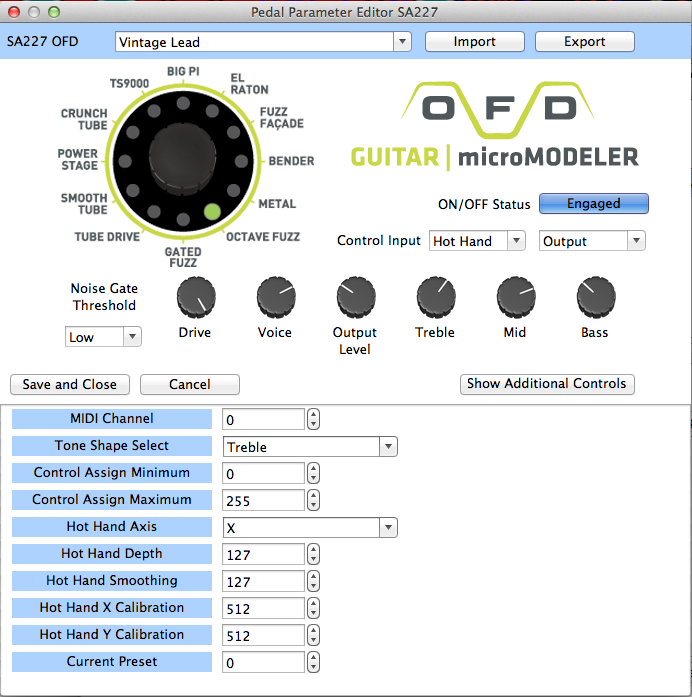Screen dimensions: 692x697
Task: Click the Hot Hand Smoothing stepper
Action: (x=313, y=581)
